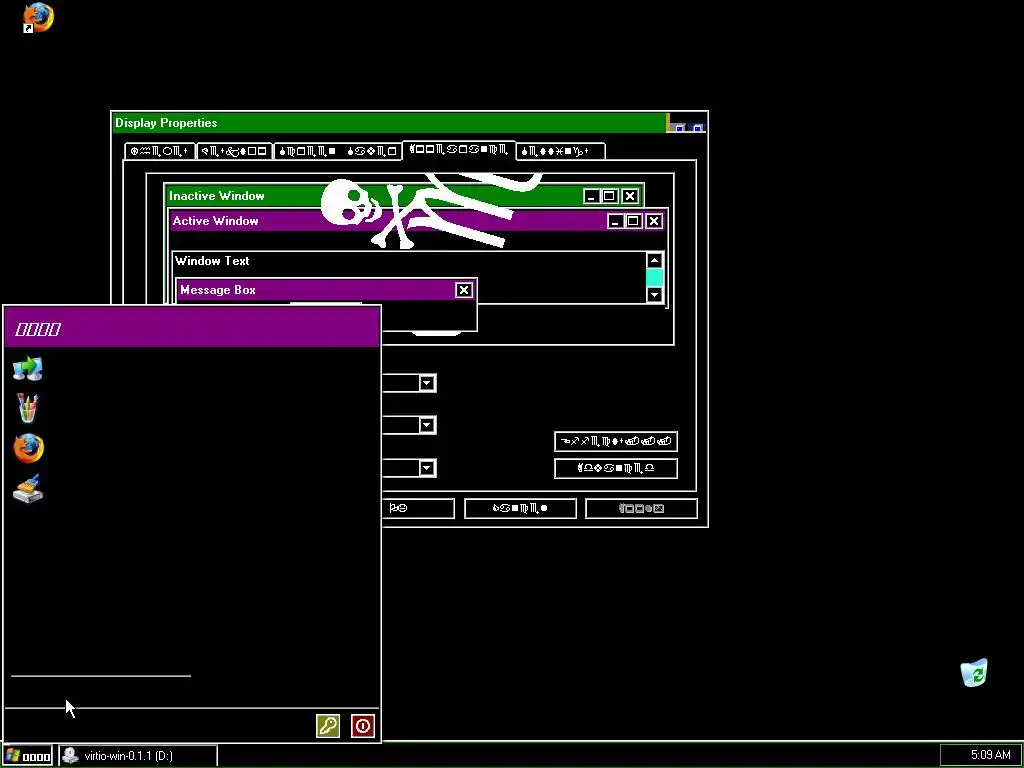
Task: Open the Color scheme dropdown arrow
Action: click(x=427, y=425)
